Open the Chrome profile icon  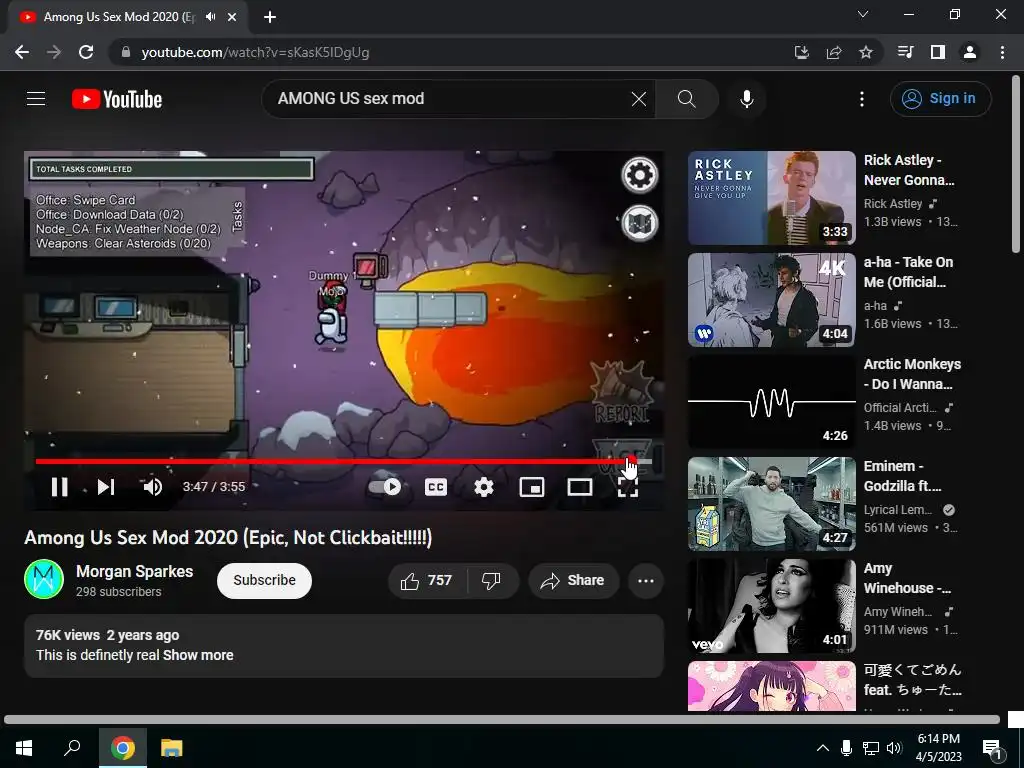970,52
